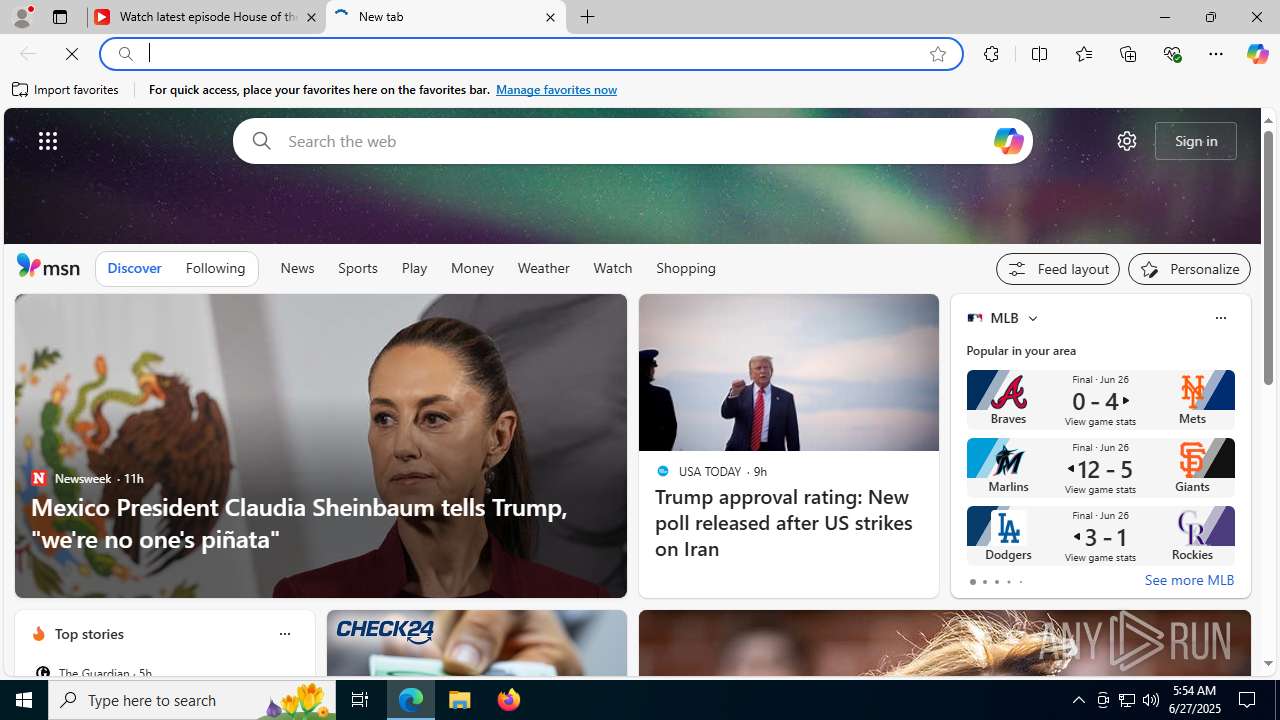Open a new tab with plus button
This screenshot has width=1280, height=720.
pyautogui.click(x=588, y=17)
